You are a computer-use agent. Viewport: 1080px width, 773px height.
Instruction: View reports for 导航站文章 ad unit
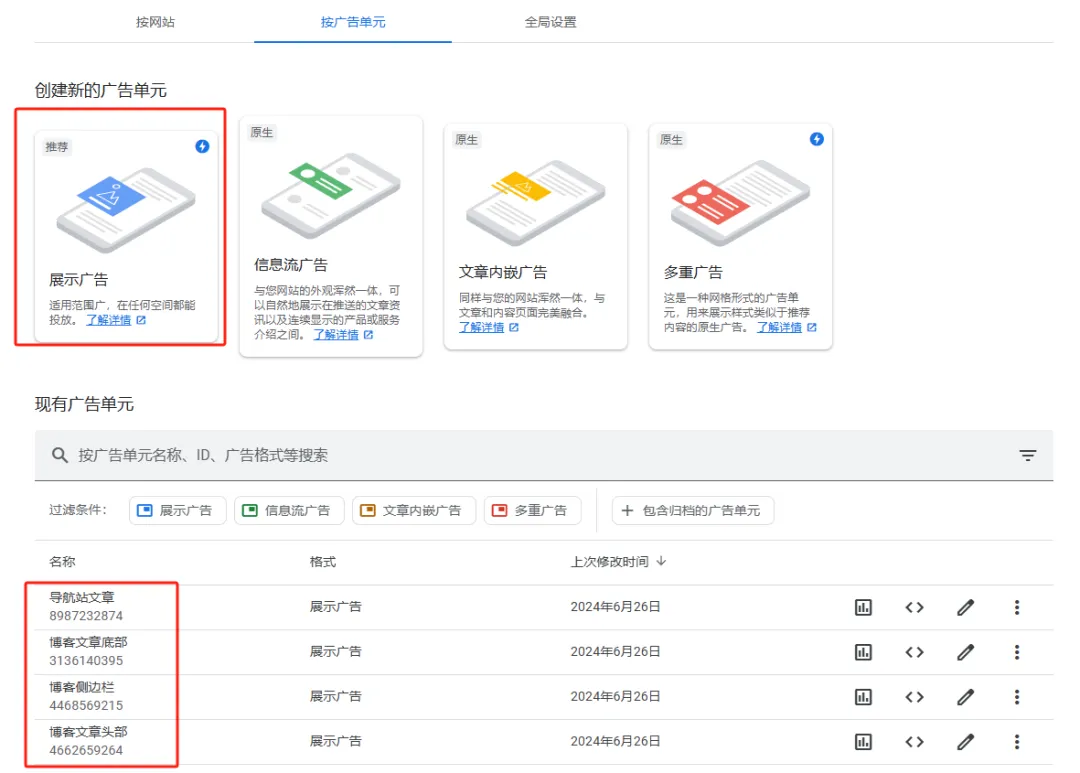click(x=863, y=606)
